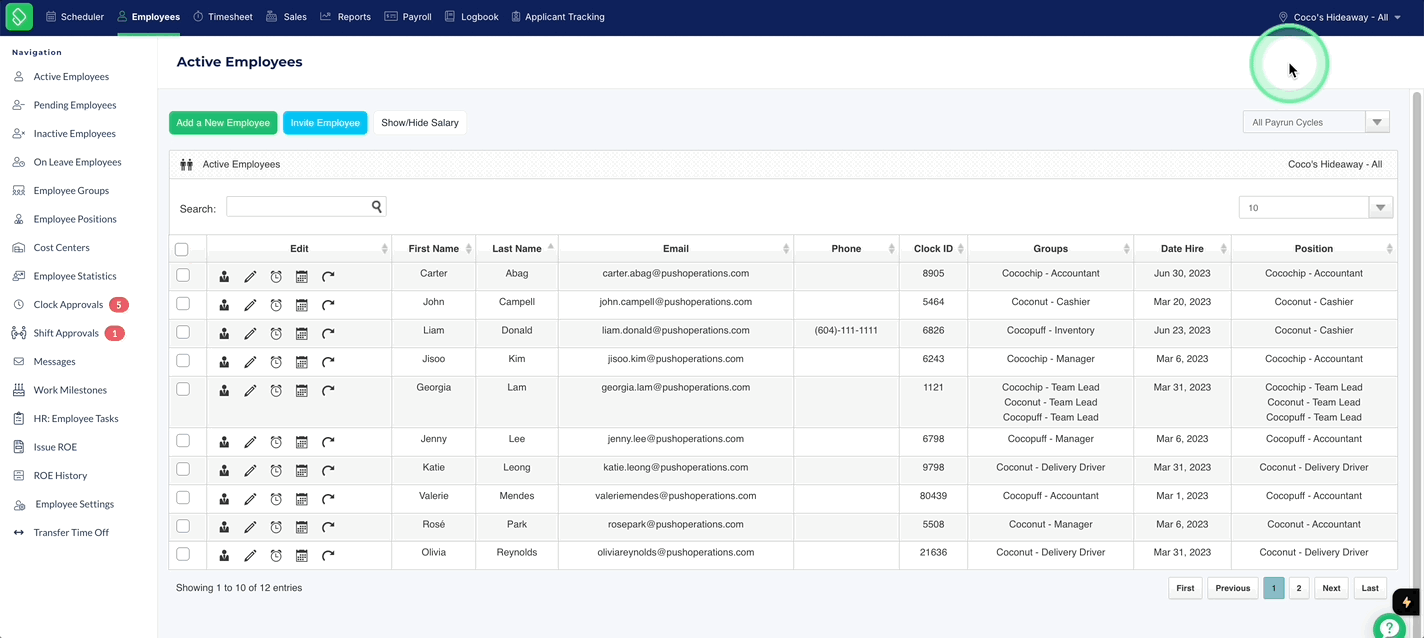This screenshot has height=638, width=1424.
Task: Click the green Push logo in top bar
Action: 19,16
